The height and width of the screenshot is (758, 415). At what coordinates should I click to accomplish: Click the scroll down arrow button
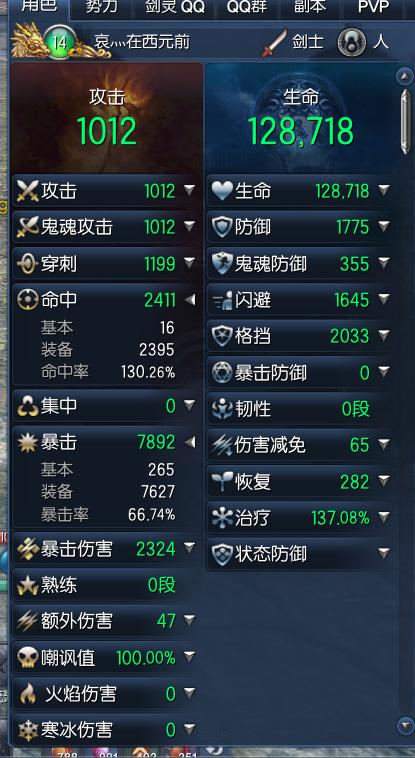pos(404,725)
